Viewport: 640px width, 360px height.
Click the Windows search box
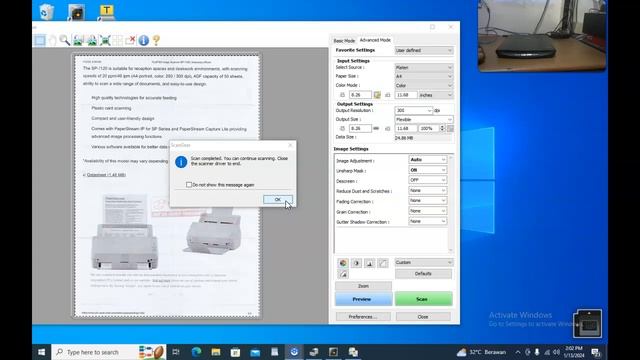click(x=109, y=352)
